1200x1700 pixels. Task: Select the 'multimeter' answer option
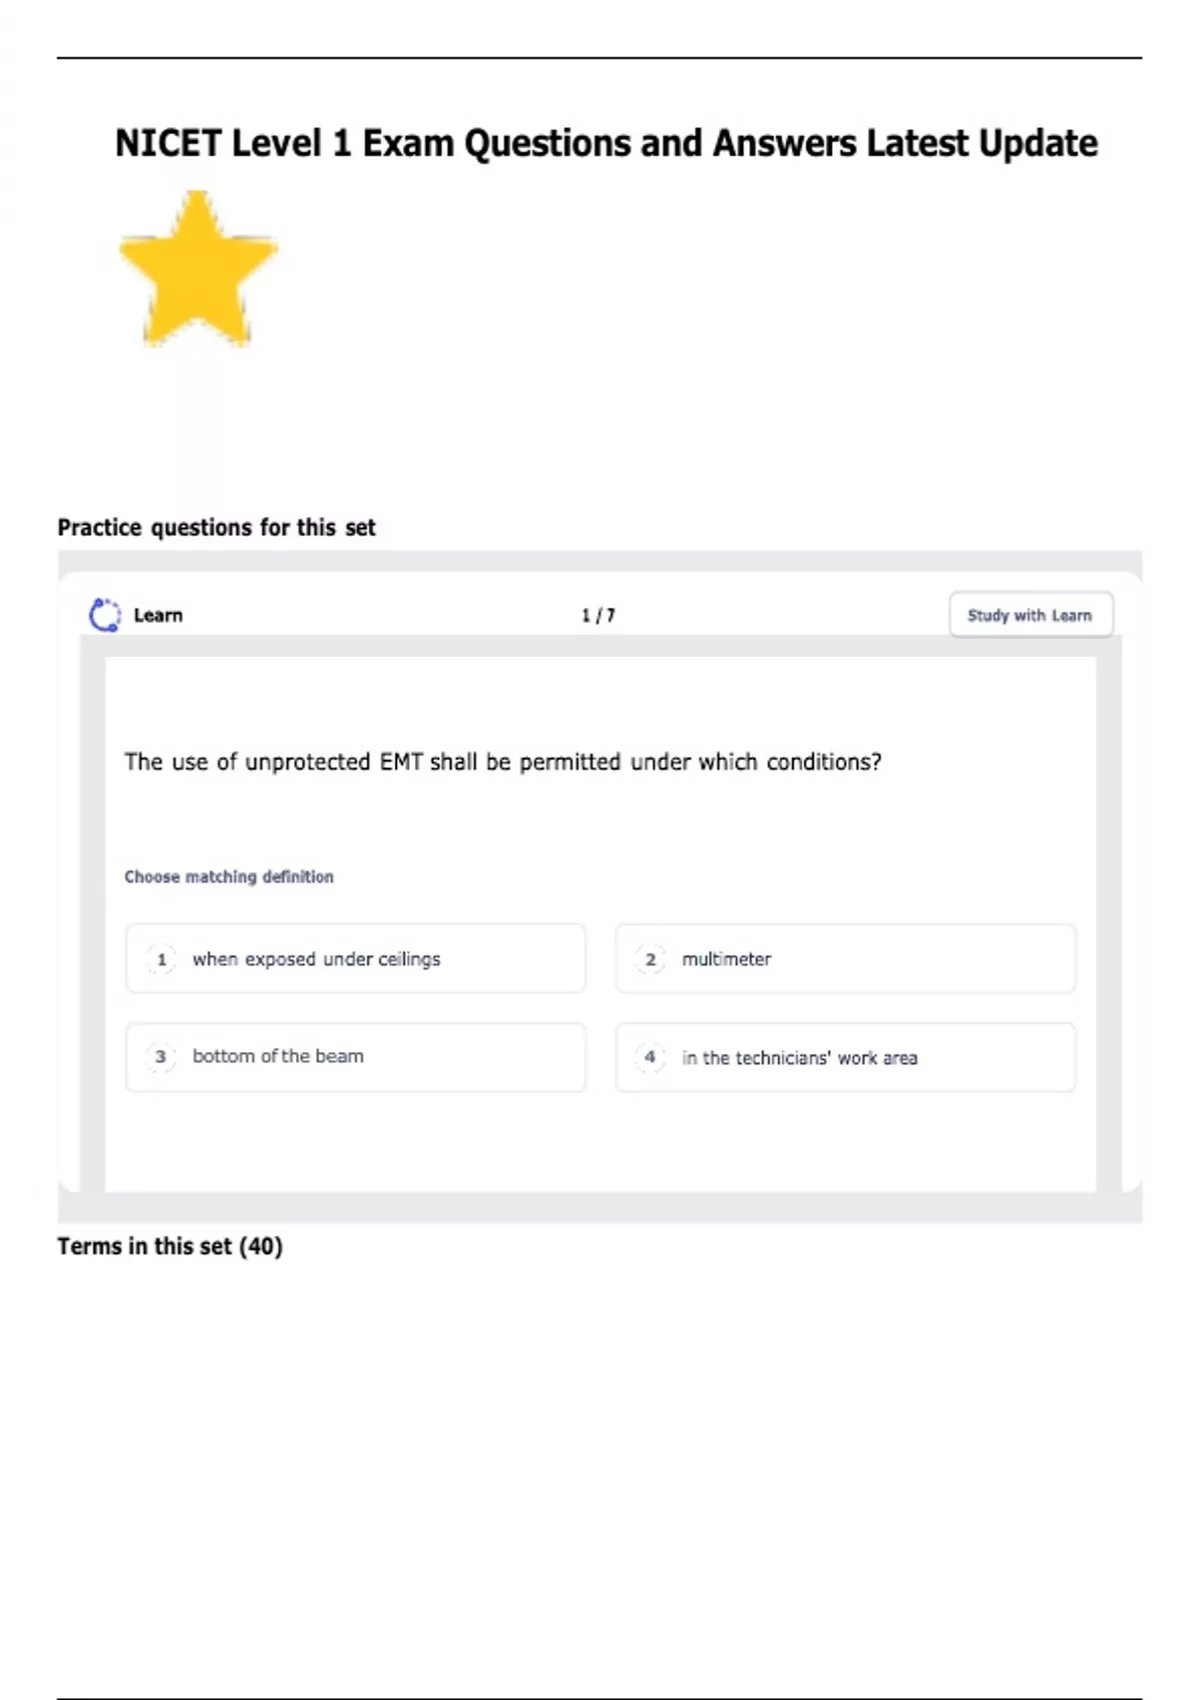tap(845, 958)
